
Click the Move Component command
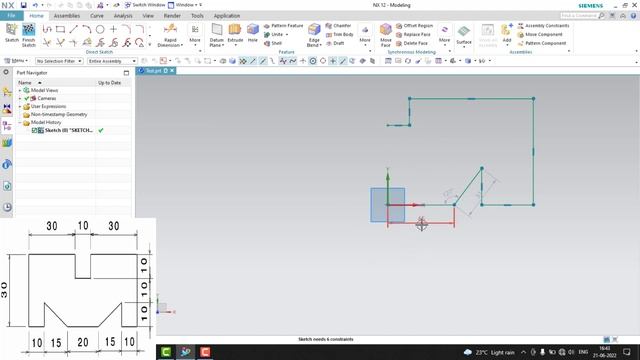(540, 35)
